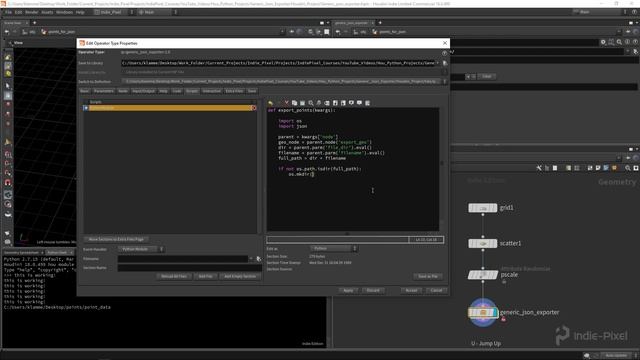
Task: Click the sticky note icon in network toolbar
Action: pyautogui.click(x=598, y=168)
